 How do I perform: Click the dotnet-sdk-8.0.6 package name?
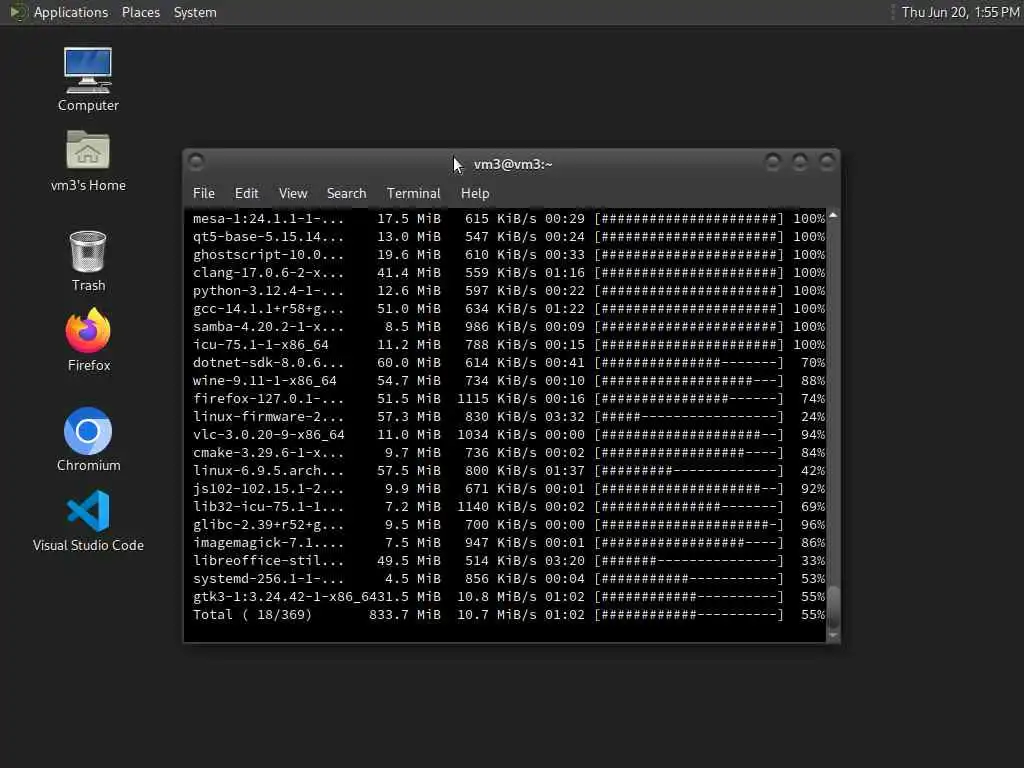(268, 362)
